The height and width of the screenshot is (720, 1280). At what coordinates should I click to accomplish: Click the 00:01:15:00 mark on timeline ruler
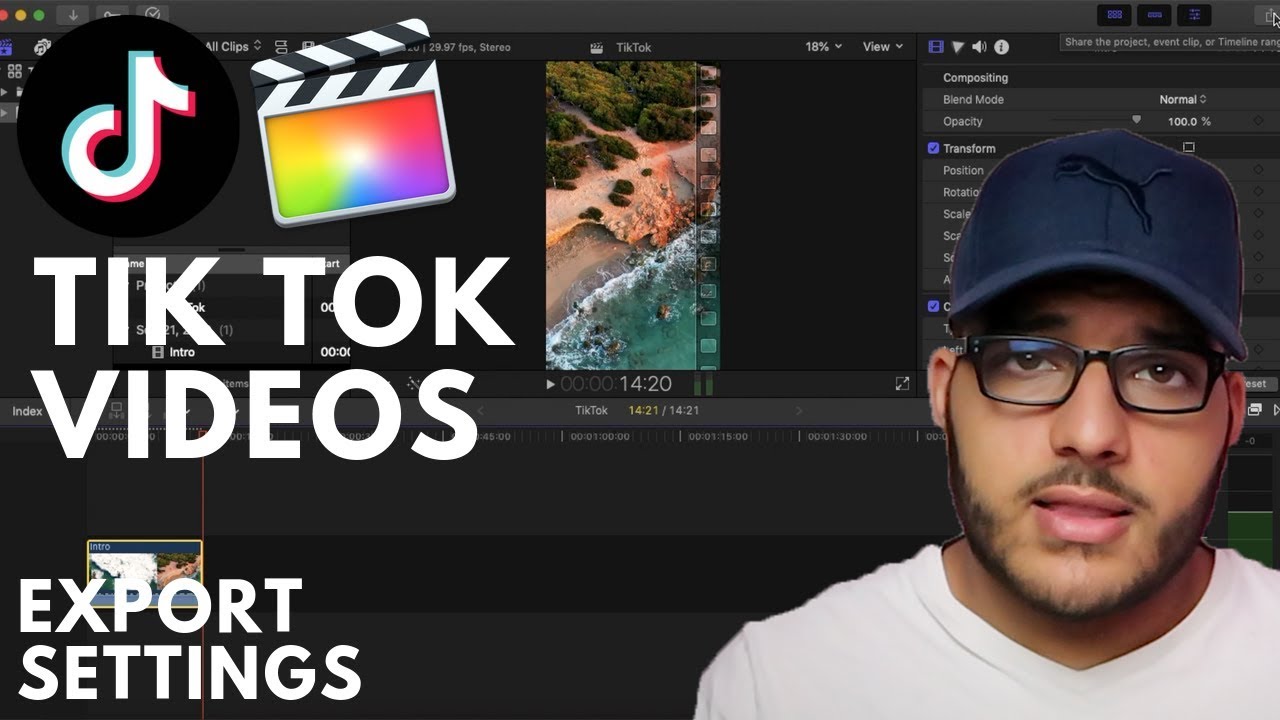[x=718, y=436]
